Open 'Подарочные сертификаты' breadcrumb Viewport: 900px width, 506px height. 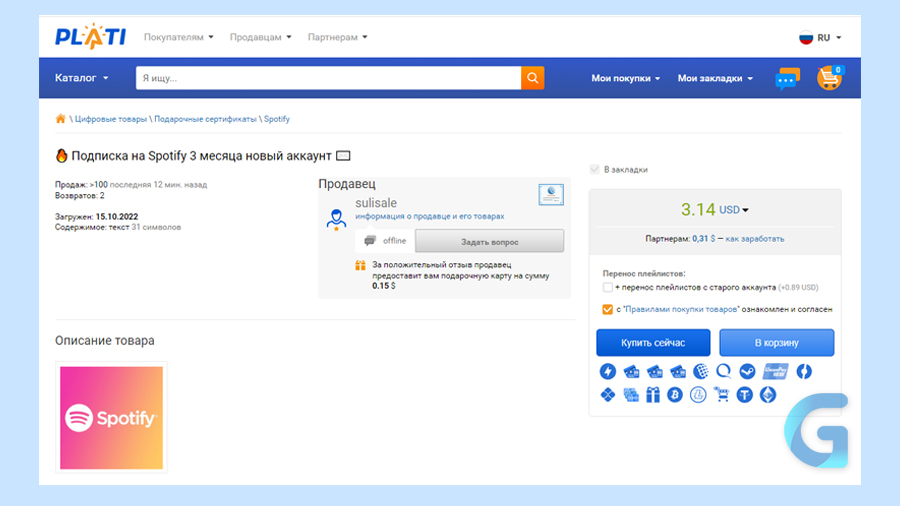point(205,119)
